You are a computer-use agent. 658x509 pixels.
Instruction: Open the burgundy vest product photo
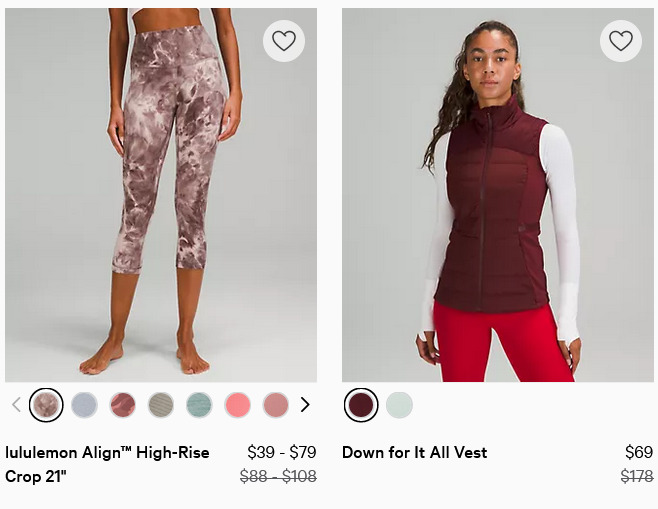pyautogui.click(x=498, y=195)
